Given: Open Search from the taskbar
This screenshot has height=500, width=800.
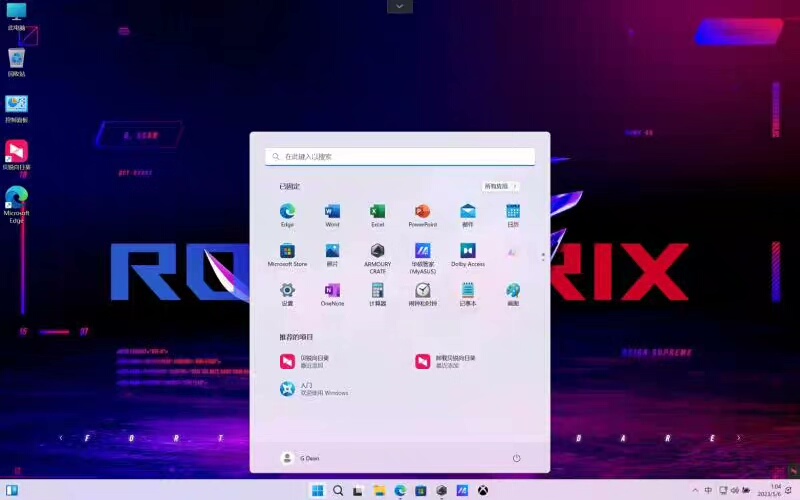Looking at the screenshot, I should click(338, 490).
